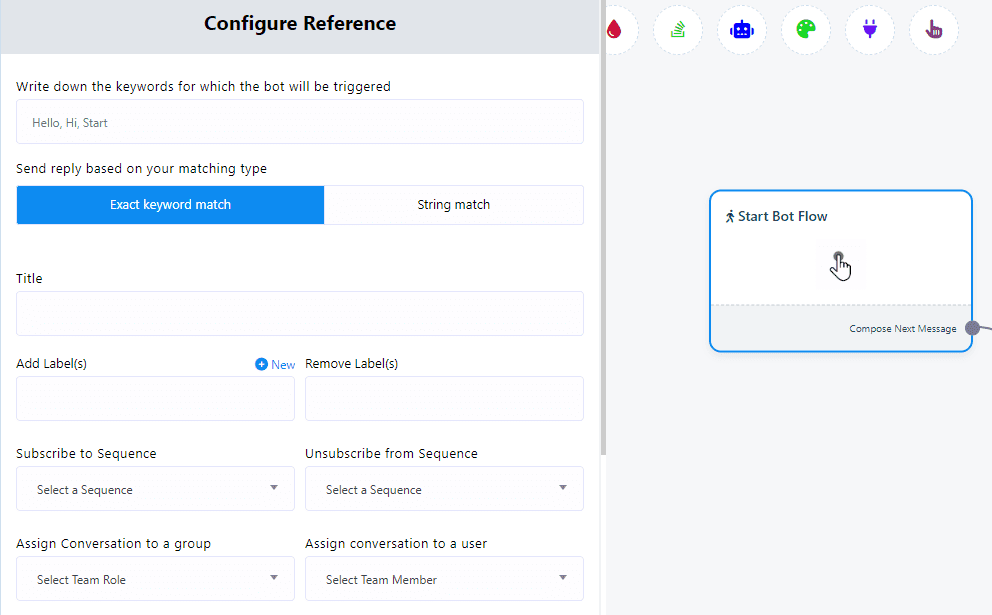Click the pointing hand icon in toolbar
The width and height of the screenshot is (992, 615).
pyautogui.click(x=933, y=30)
